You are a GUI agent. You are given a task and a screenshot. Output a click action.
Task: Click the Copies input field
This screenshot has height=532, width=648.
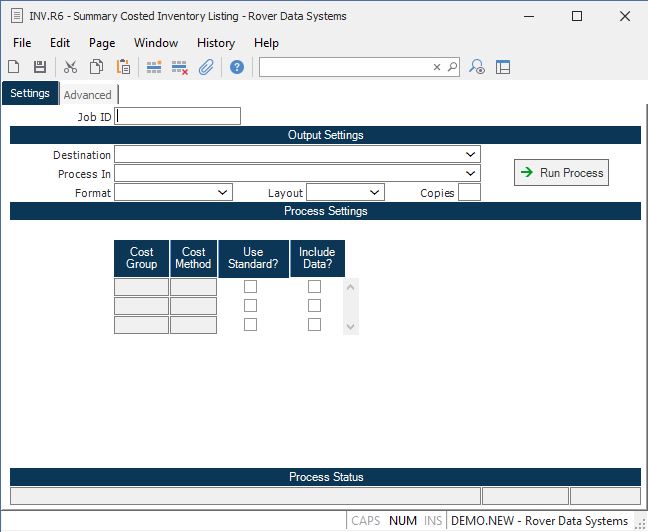click(469, 193)
